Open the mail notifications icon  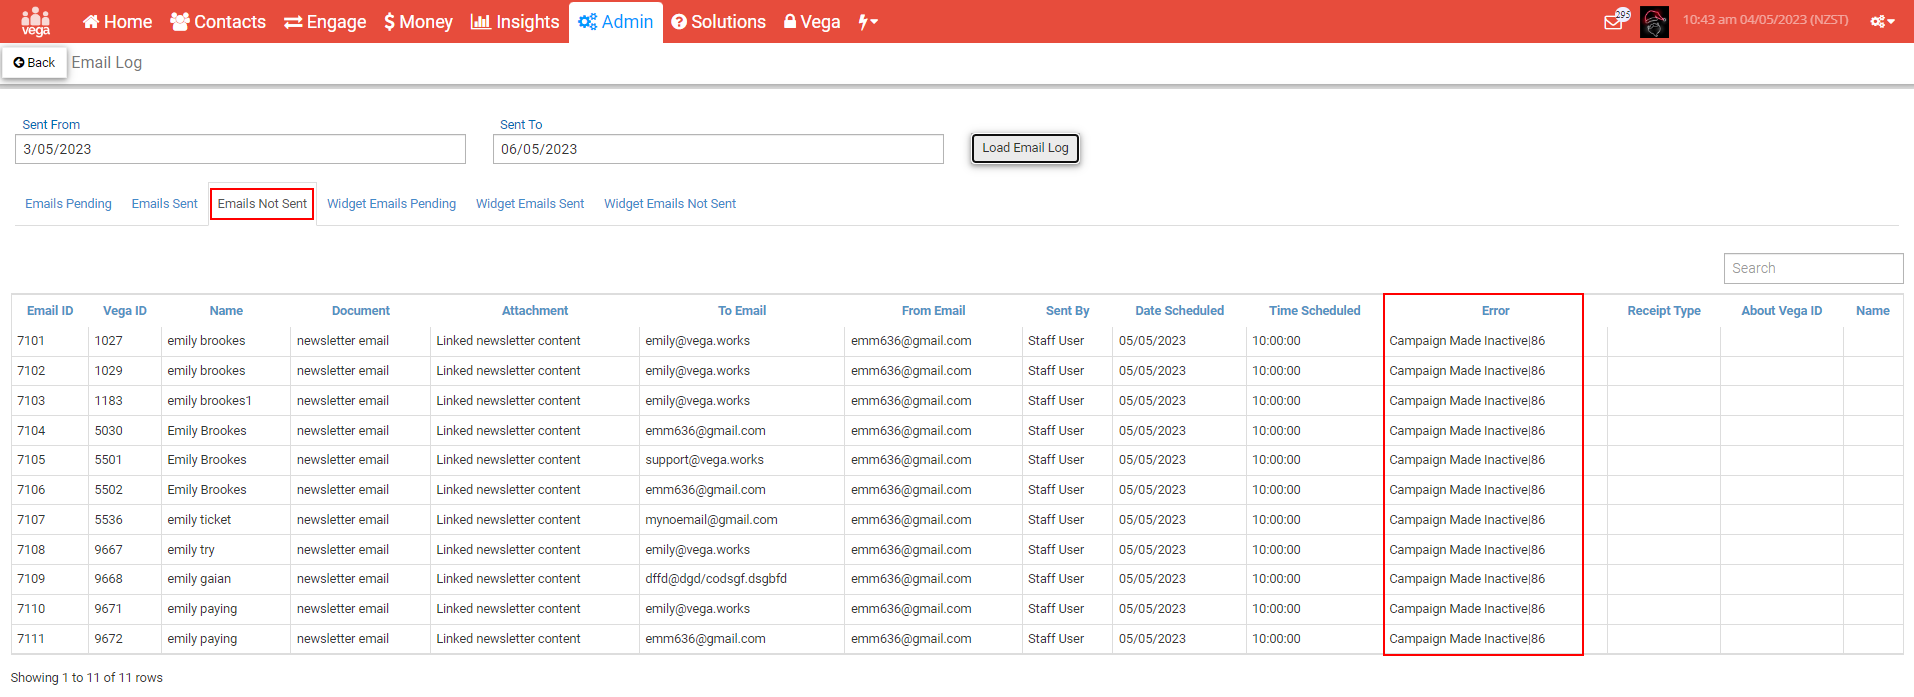(x=1615, y=21)
